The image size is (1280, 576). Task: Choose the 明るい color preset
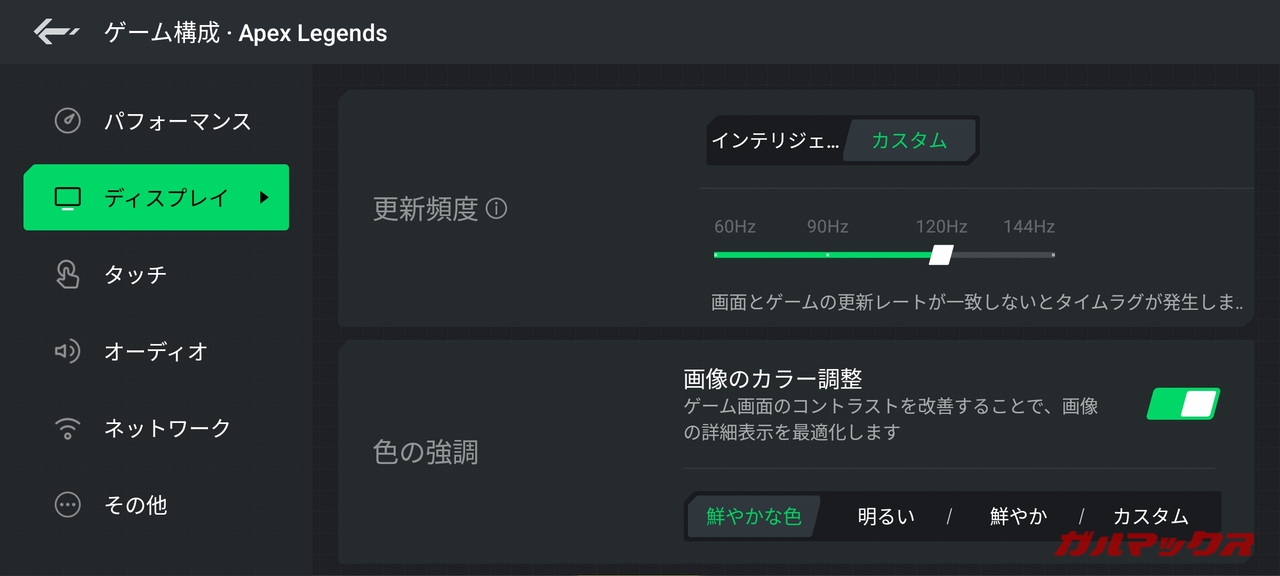coord(886,516)
